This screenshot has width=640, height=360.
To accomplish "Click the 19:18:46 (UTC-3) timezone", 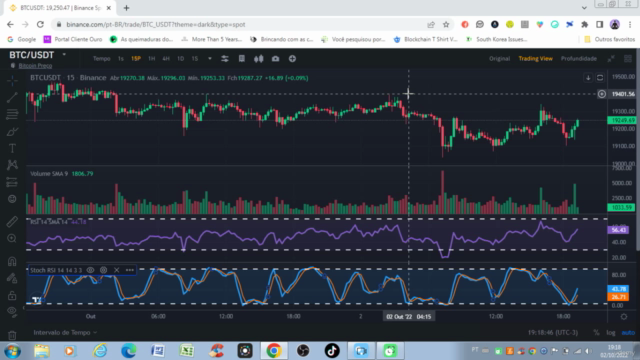I will (x=553, y=333).
